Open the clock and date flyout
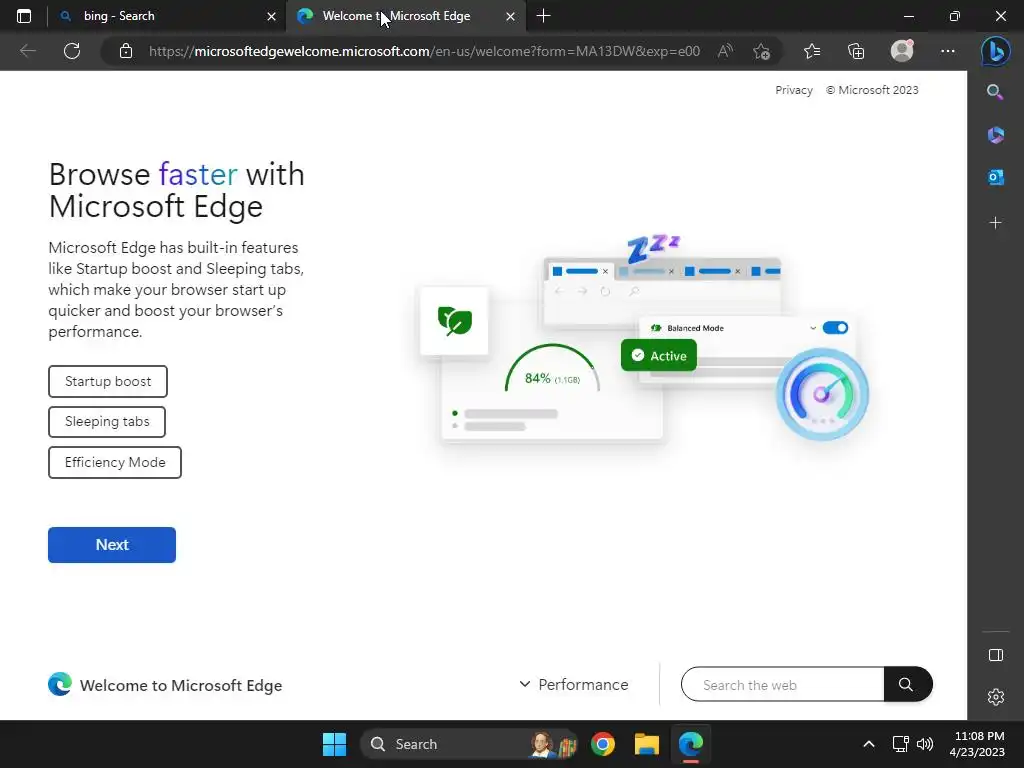This screenshot has width=1024, height=768. pos(977,744)
